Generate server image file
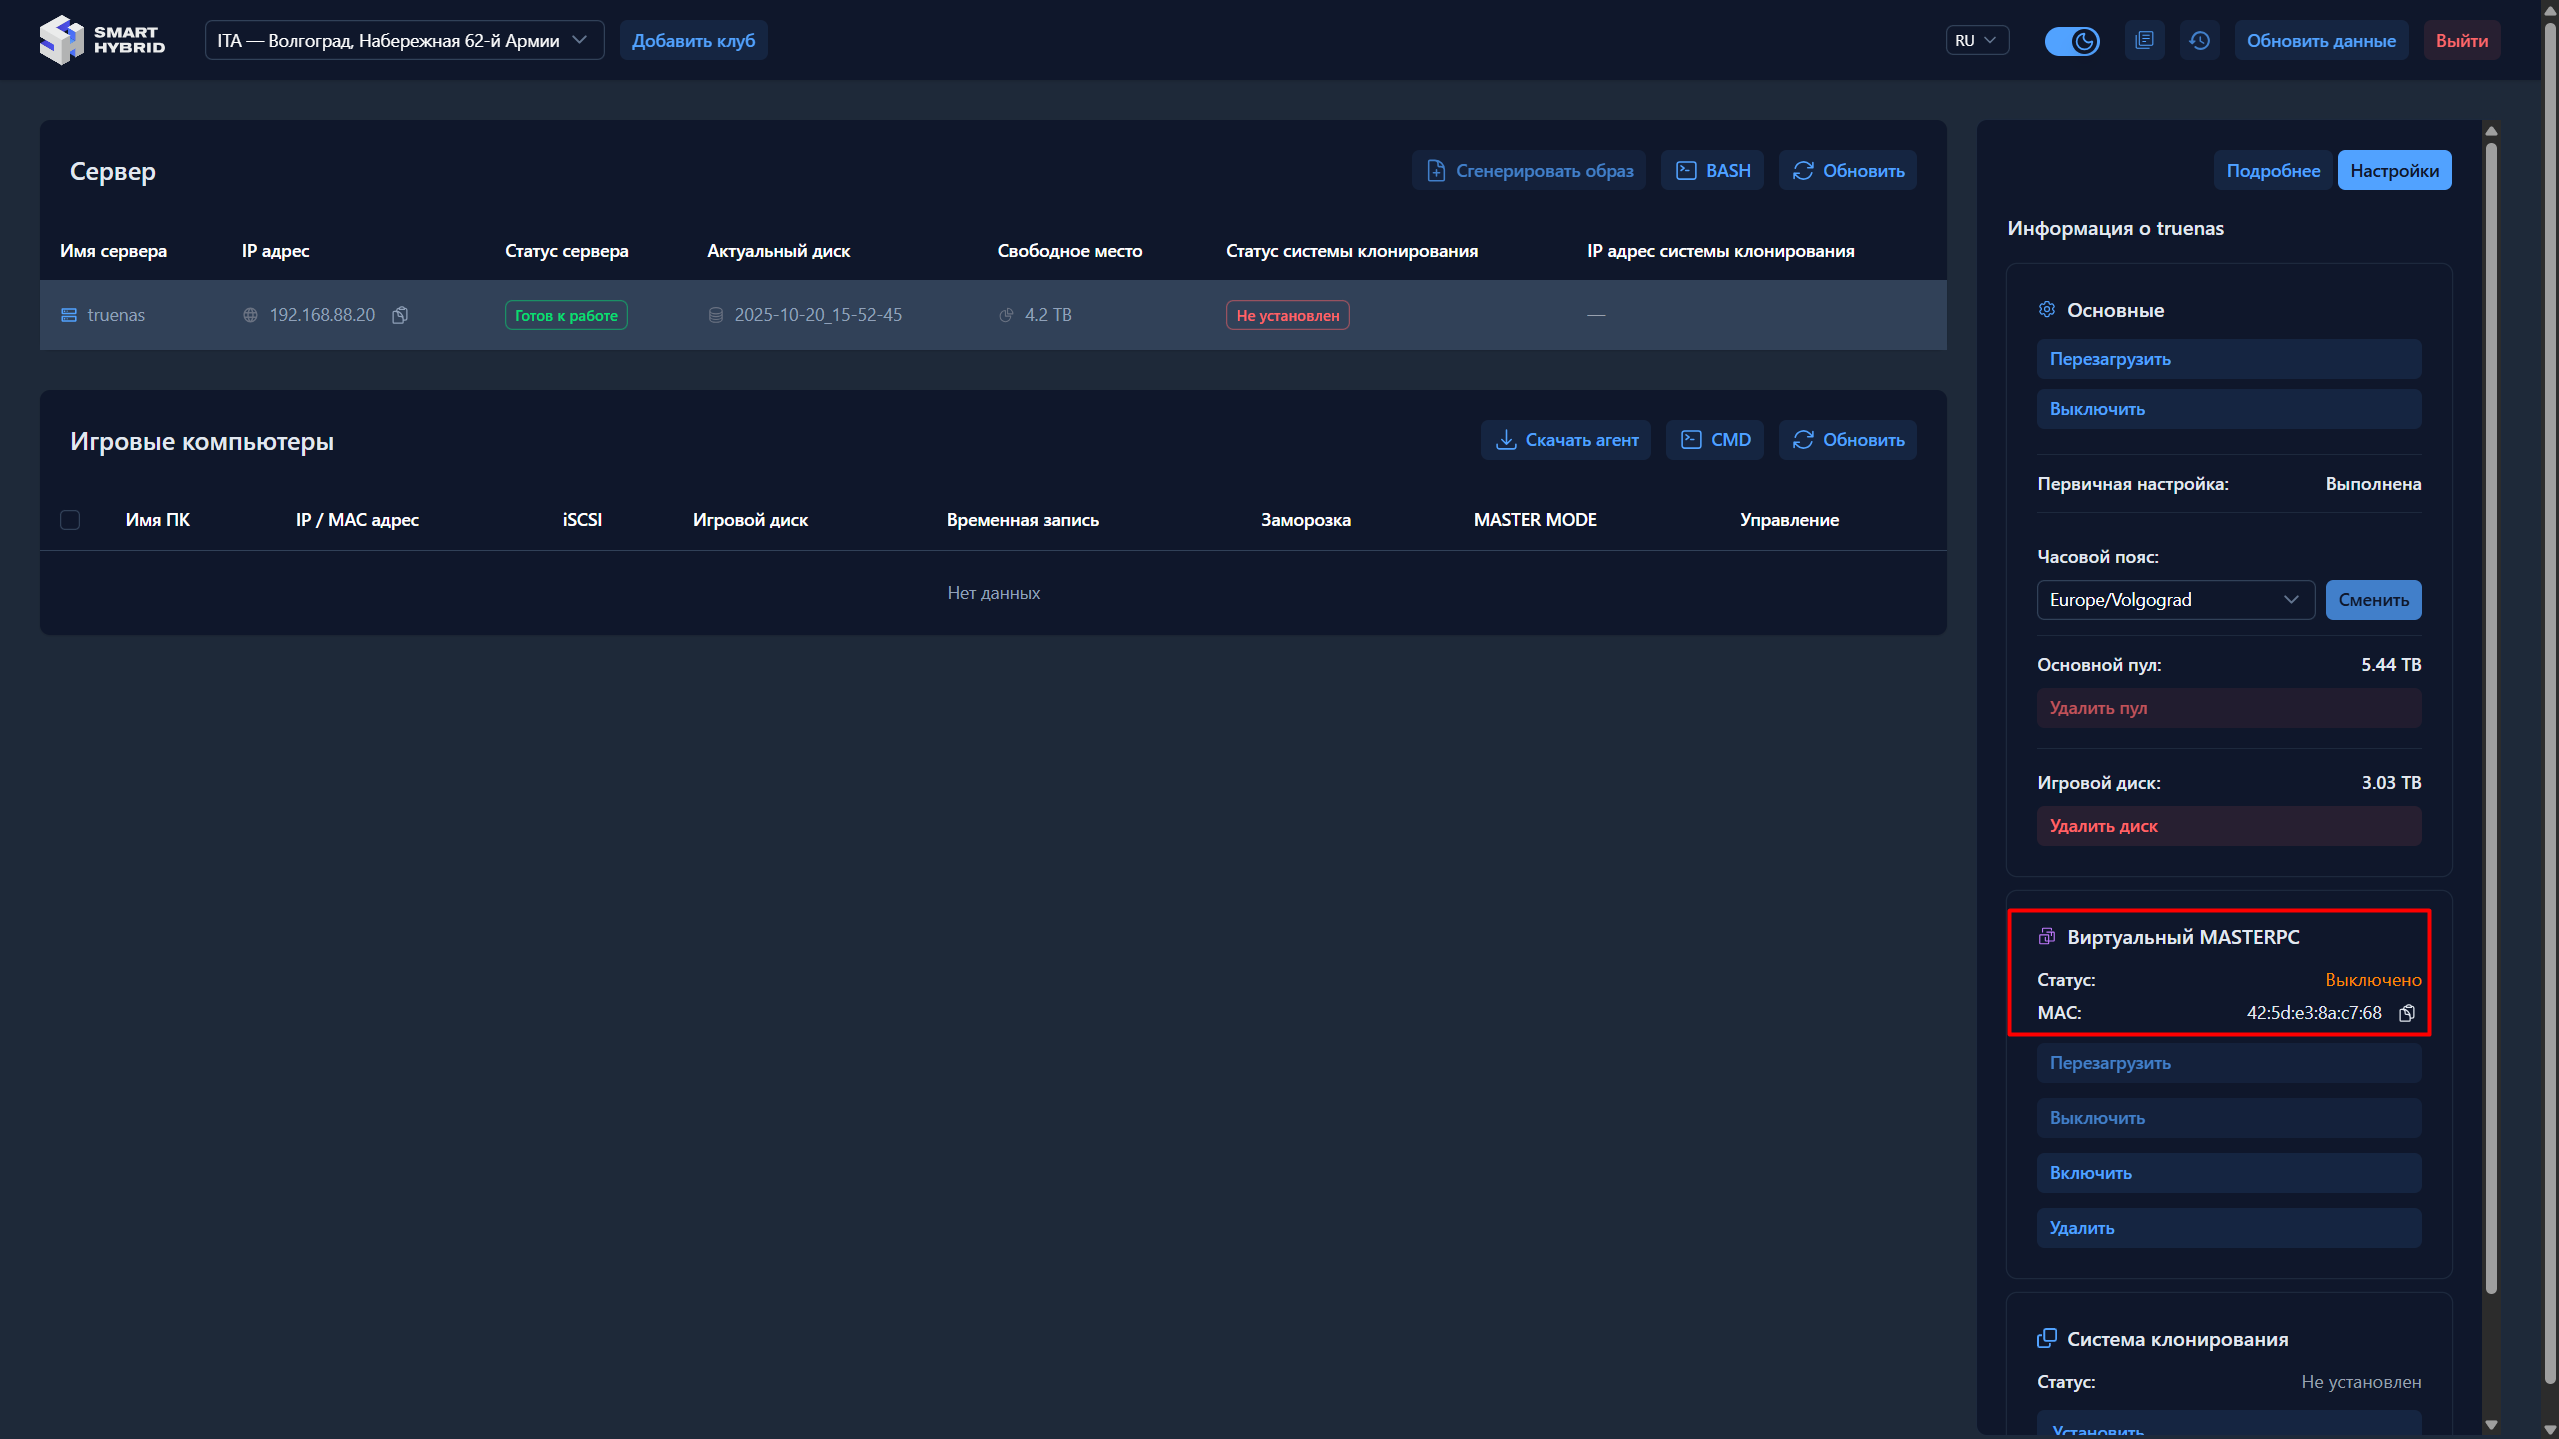This screenshot has height=1439, width=2559. [1529, 171]
